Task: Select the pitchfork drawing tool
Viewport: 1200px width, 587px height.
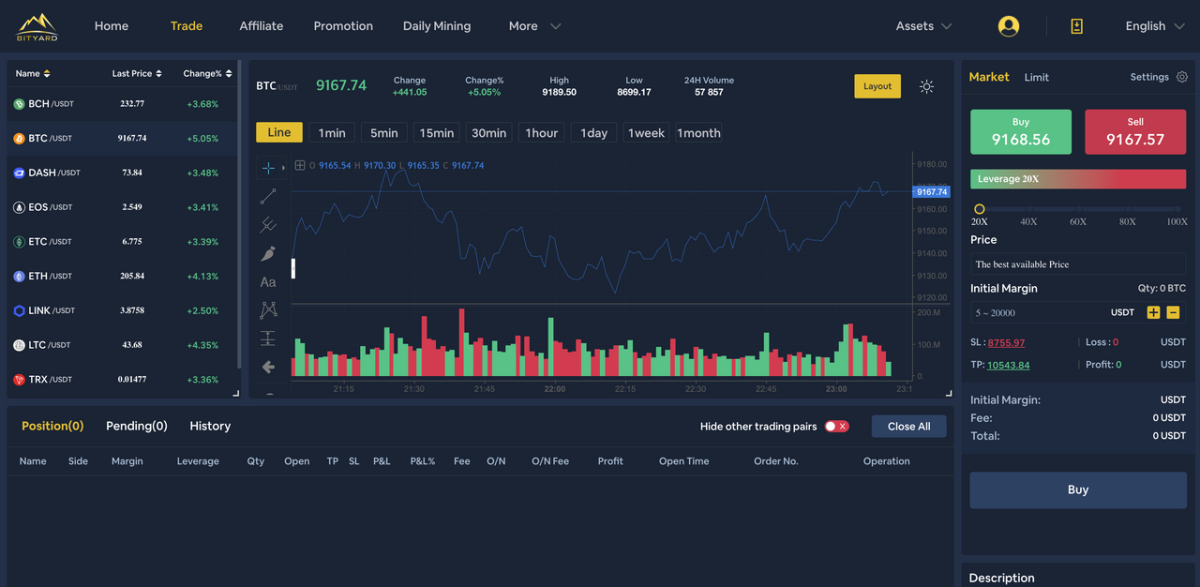Action: [x=268, y=225]
